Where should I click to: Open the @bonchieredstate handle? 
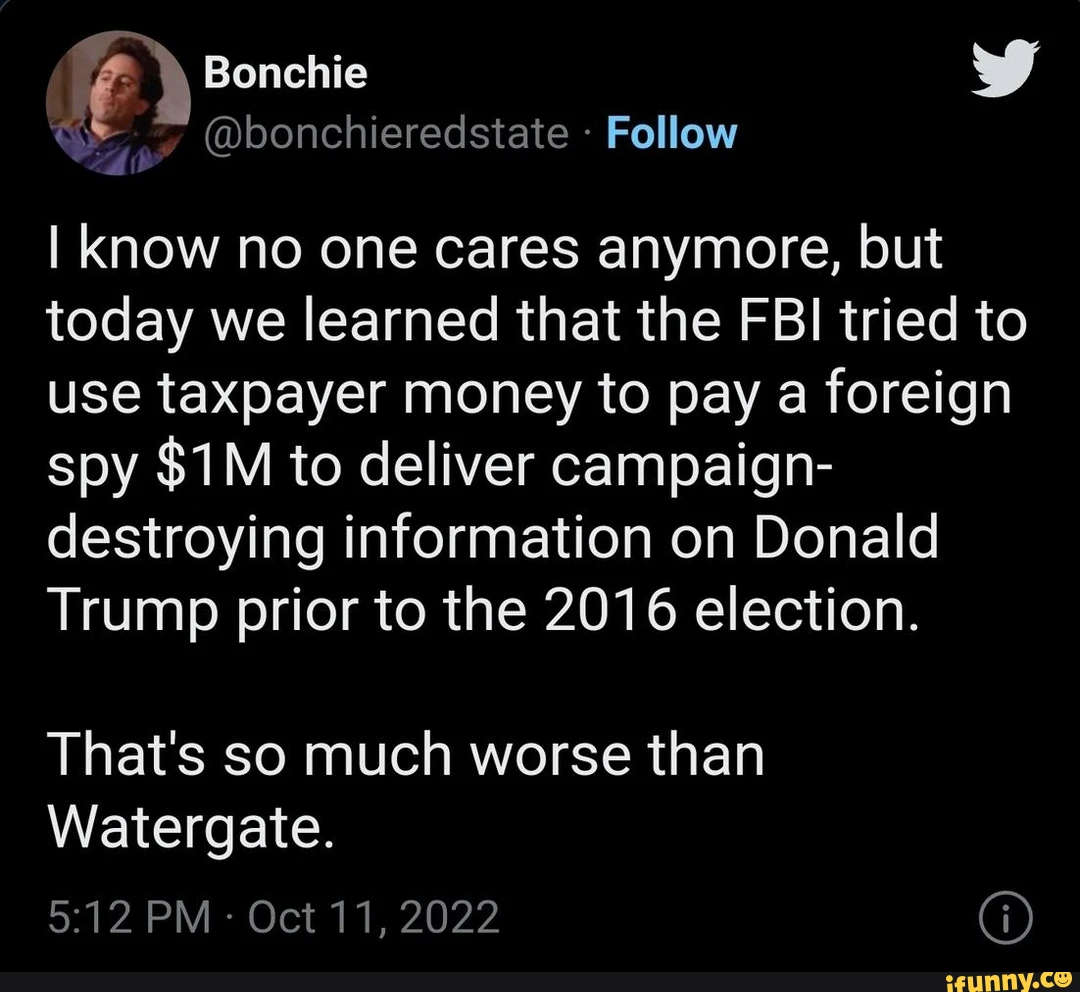click(x=386, y=133)
